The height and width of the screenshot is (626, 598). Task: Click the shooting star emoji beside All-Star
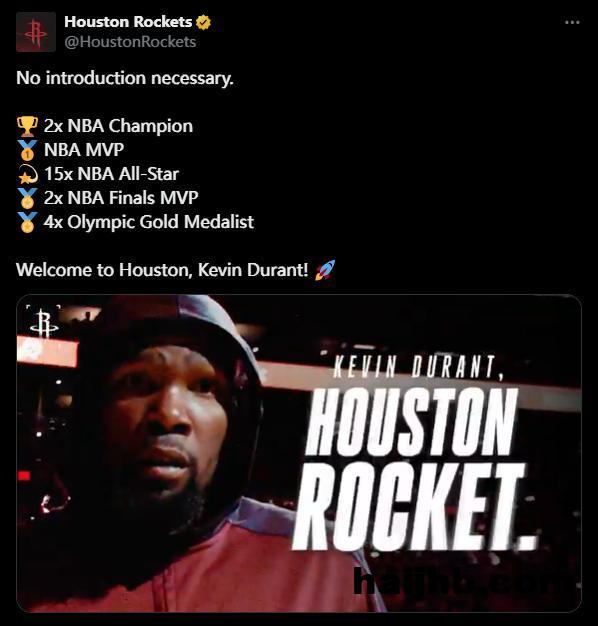28,174
